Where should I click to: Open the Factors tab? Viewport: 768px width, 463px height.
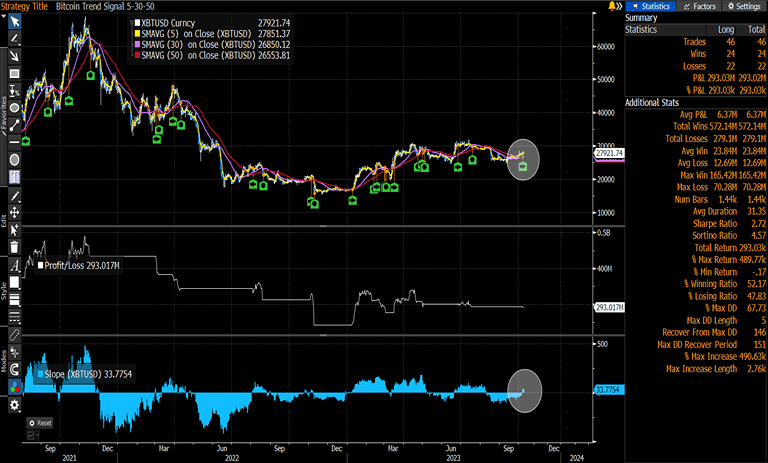tap(700, 6)
